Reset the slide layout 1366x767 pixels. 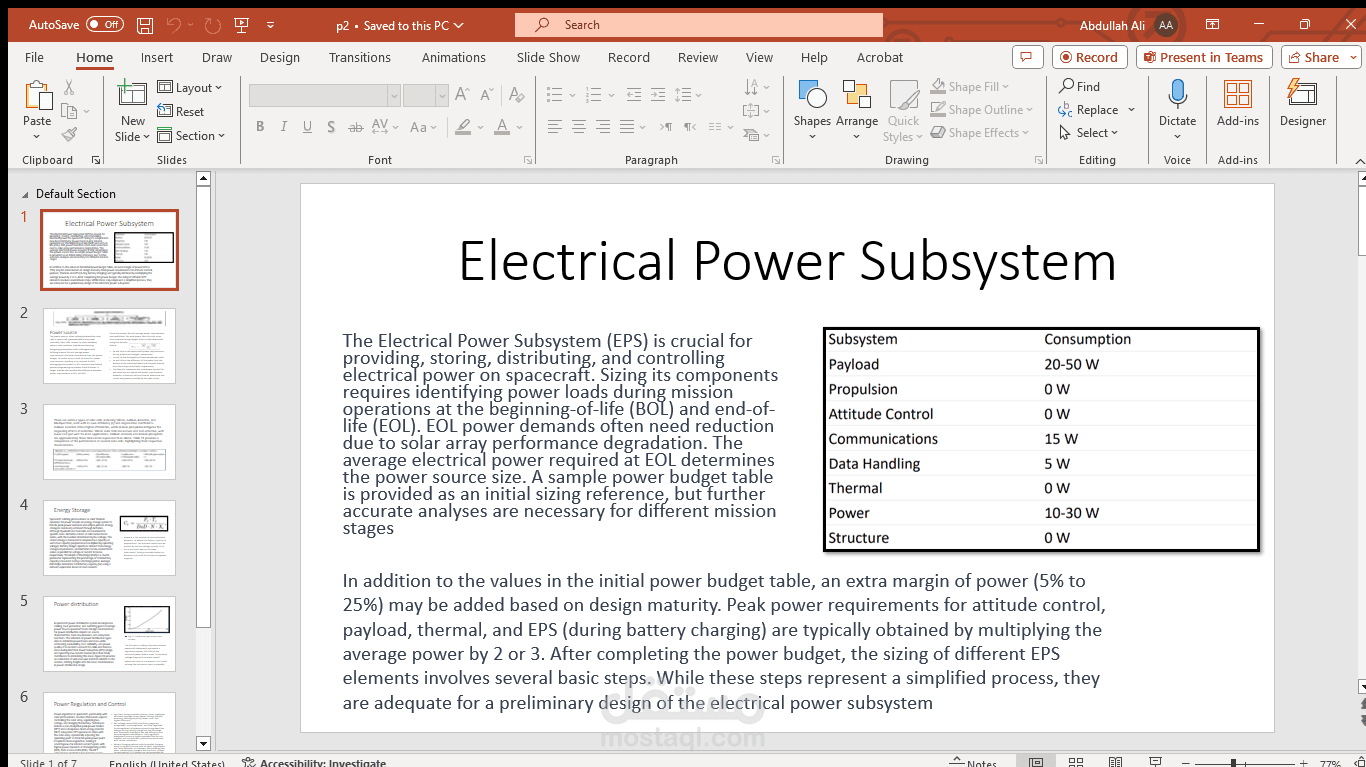click(x=181, y=111)
